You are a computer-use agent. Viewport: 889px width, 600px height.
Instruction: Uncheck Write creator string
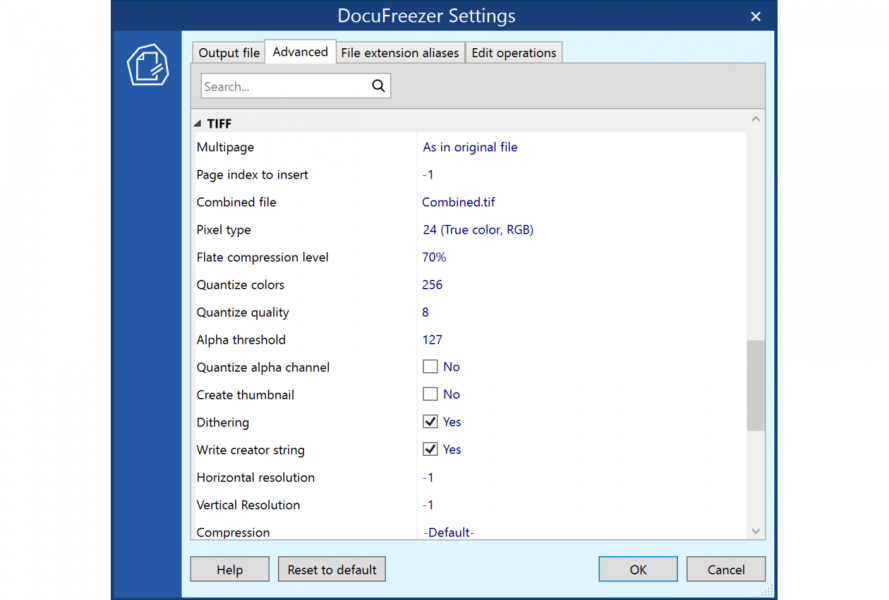point(430,449)
